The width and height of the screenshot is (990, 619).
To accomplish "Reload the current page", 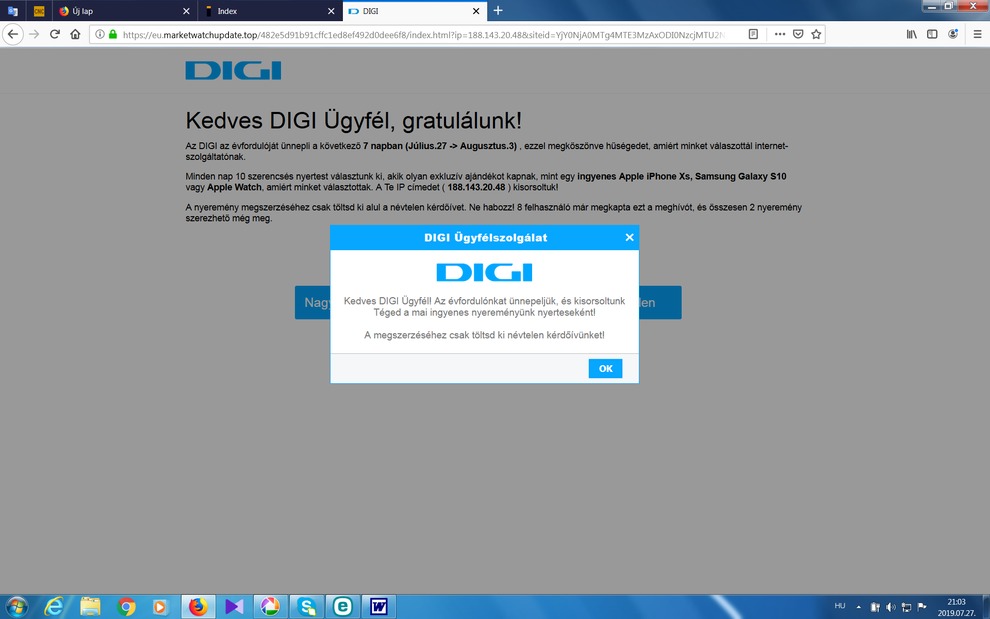I will 54,34.
